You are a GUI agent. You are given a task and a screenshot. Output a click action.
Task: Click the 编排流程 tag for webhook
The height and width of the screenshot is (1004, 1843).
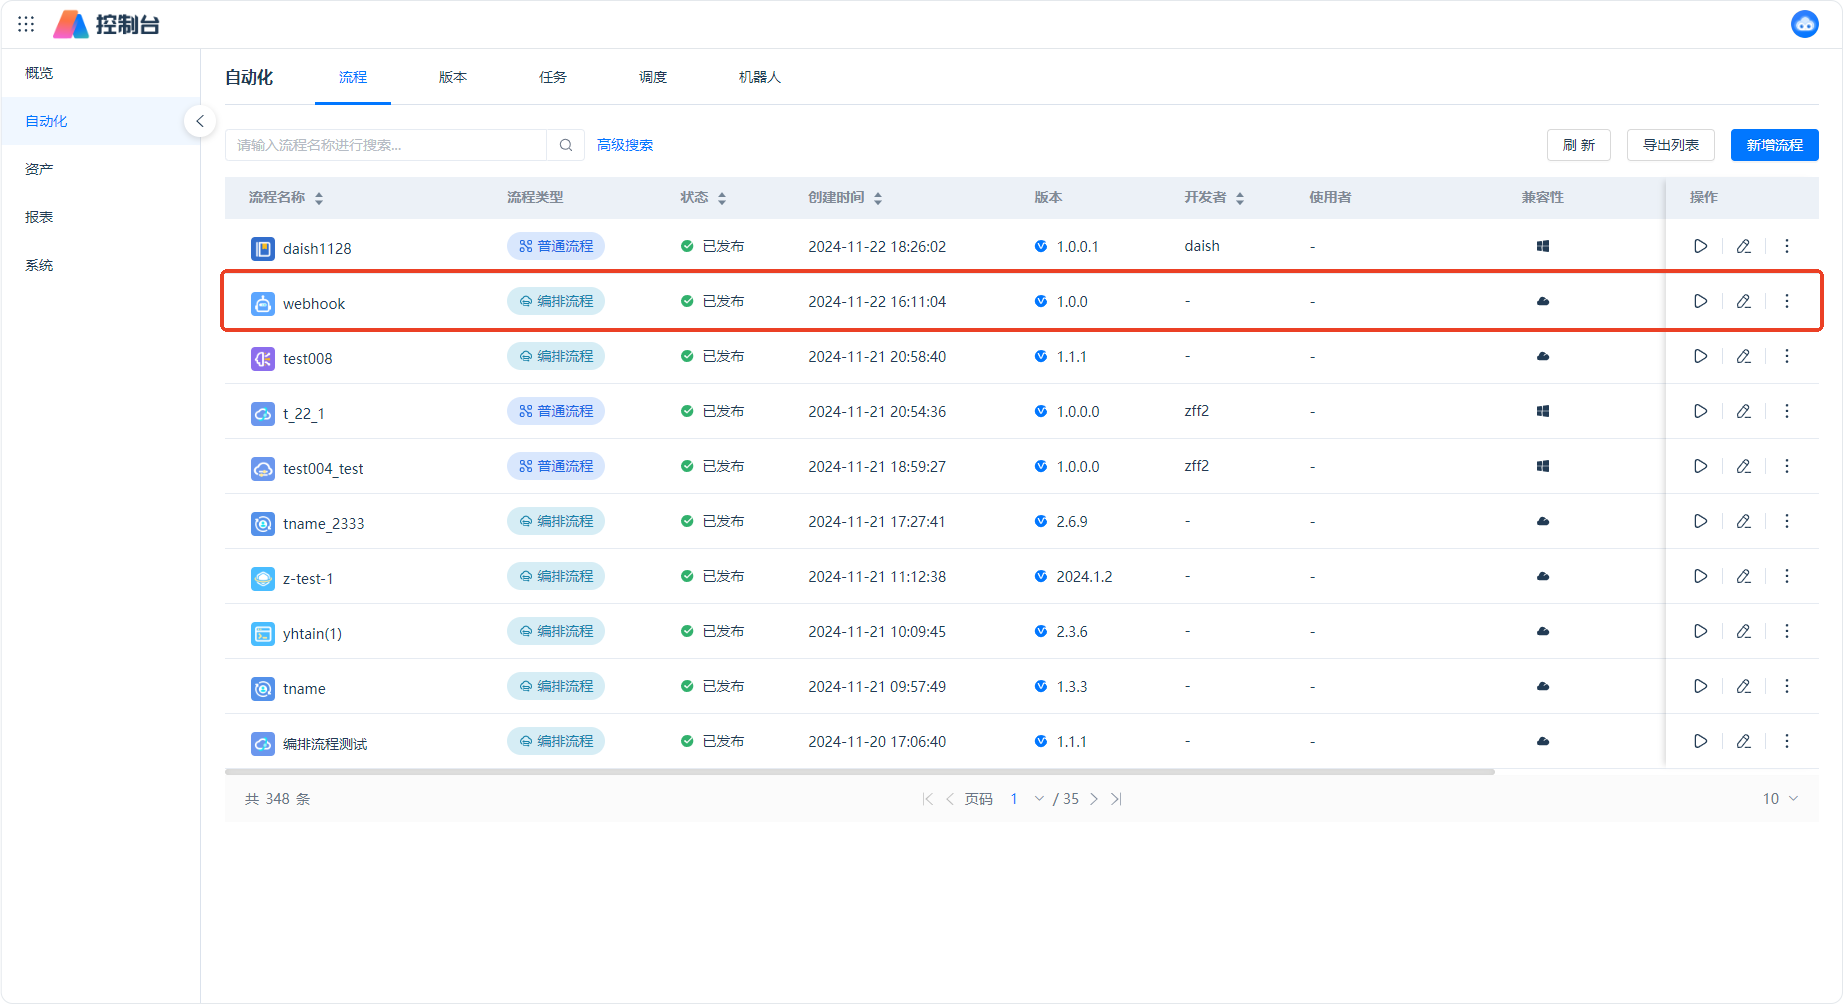556,301
